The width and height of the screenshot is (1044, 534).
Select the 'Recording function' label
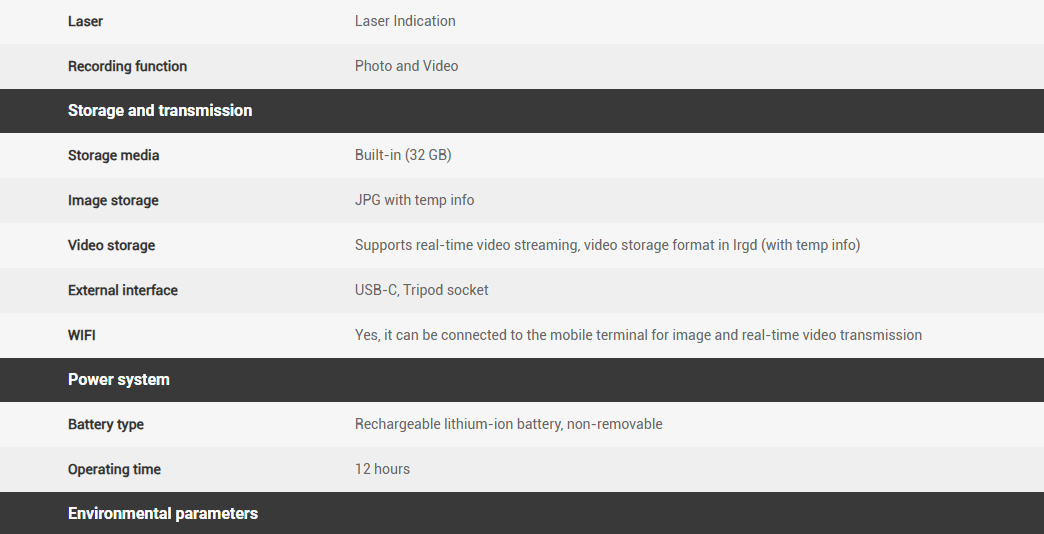coord(128,66)
